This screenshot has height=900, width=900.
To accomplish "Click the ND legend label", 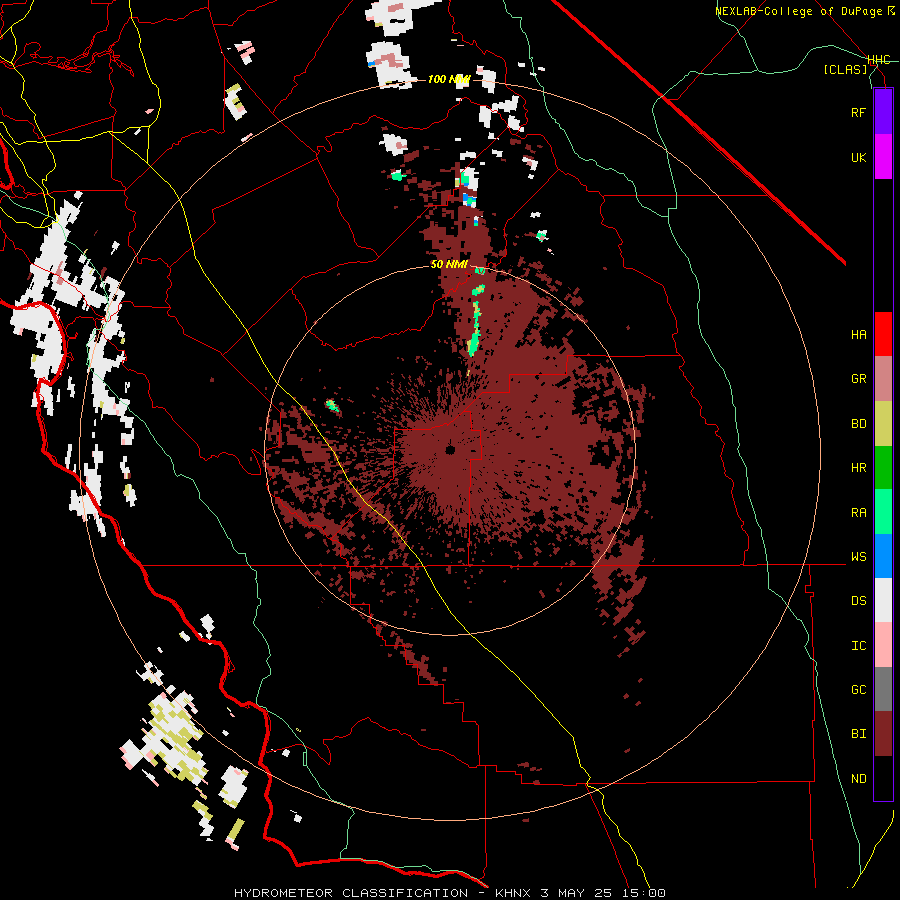I will [858, 778].
